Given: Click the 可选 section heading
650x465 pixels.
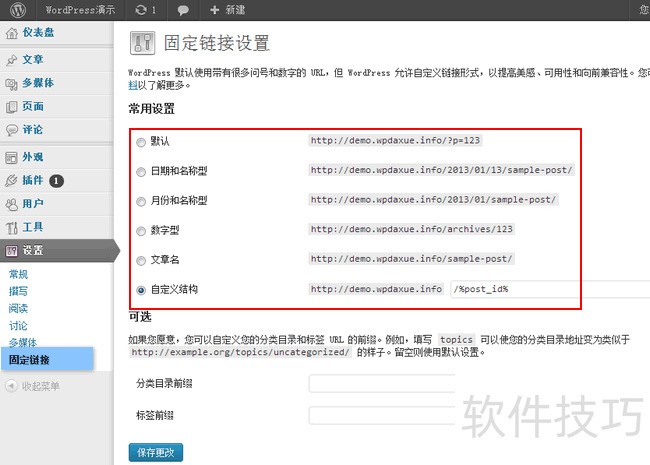Looking at the screenshot, I should coord(140,317).
